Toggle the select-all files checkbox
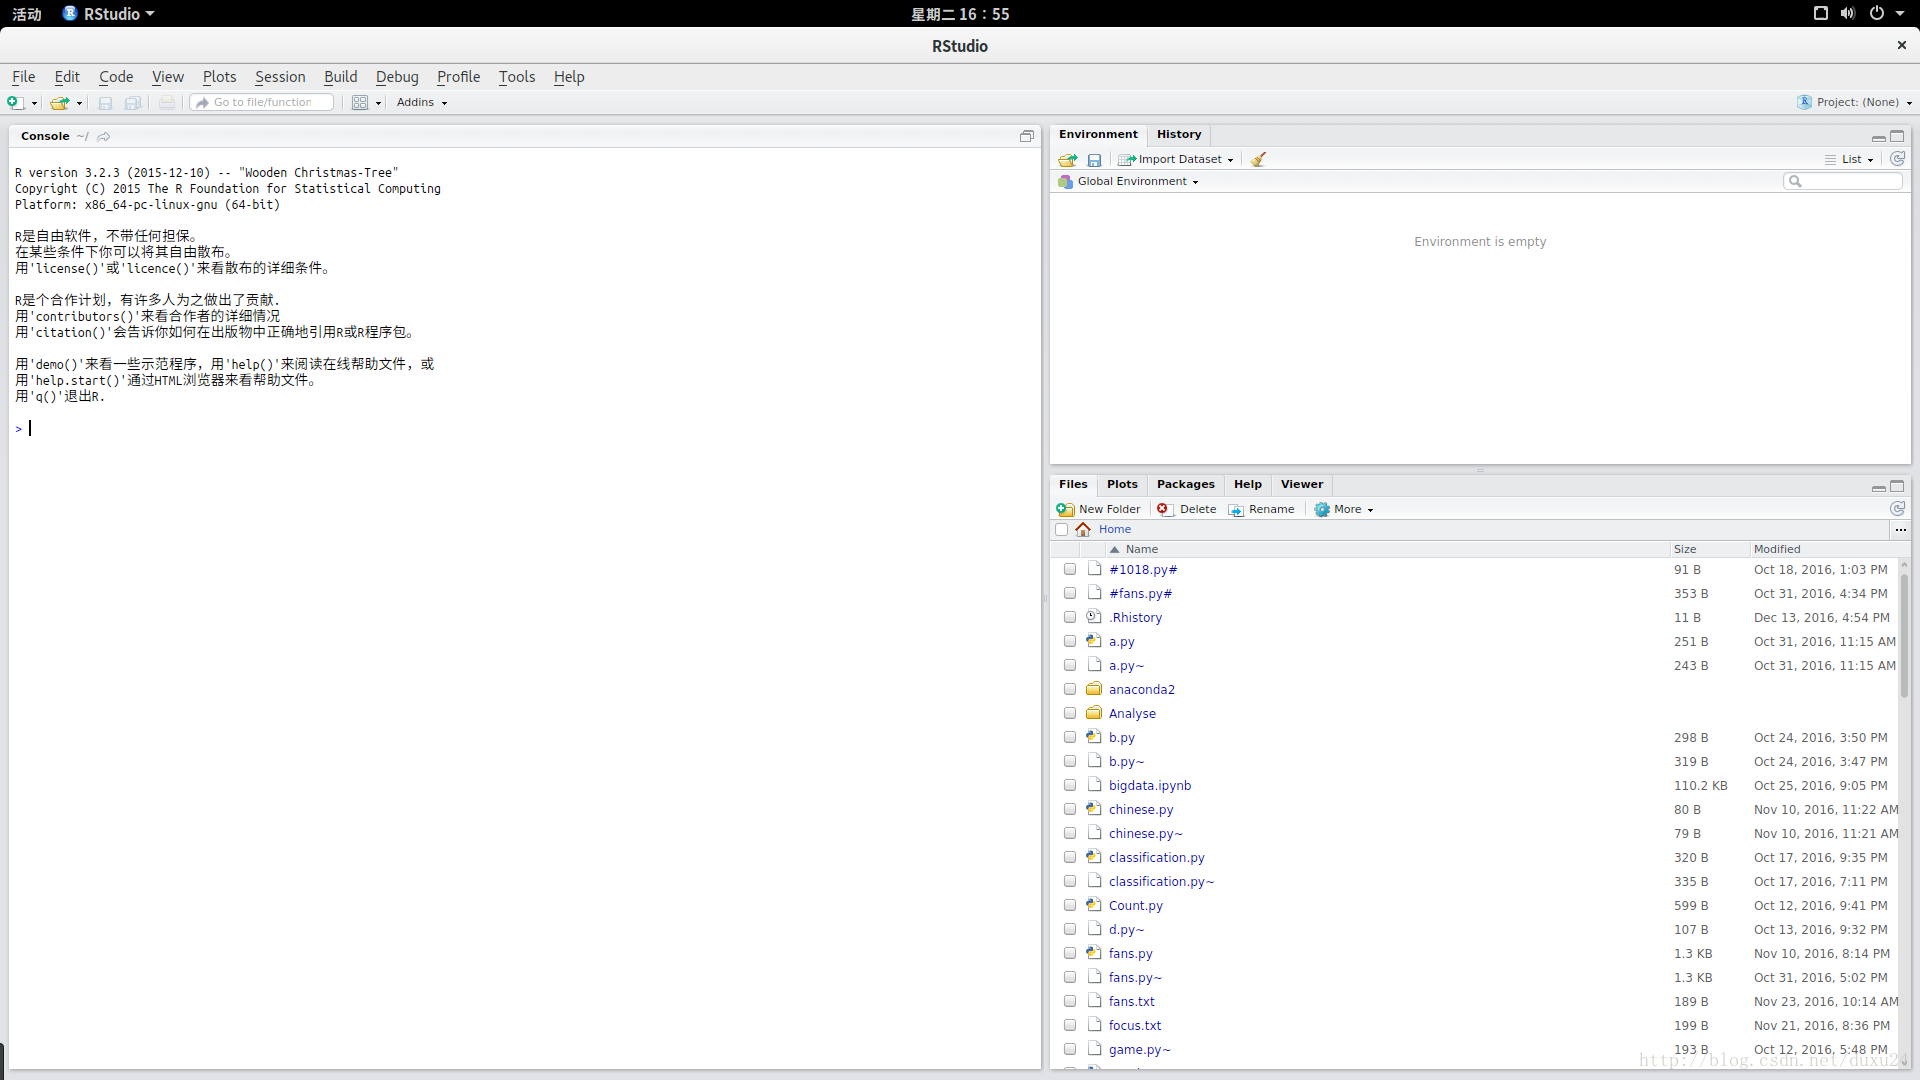The image size is (1920, 1080). coord(1062,529)
